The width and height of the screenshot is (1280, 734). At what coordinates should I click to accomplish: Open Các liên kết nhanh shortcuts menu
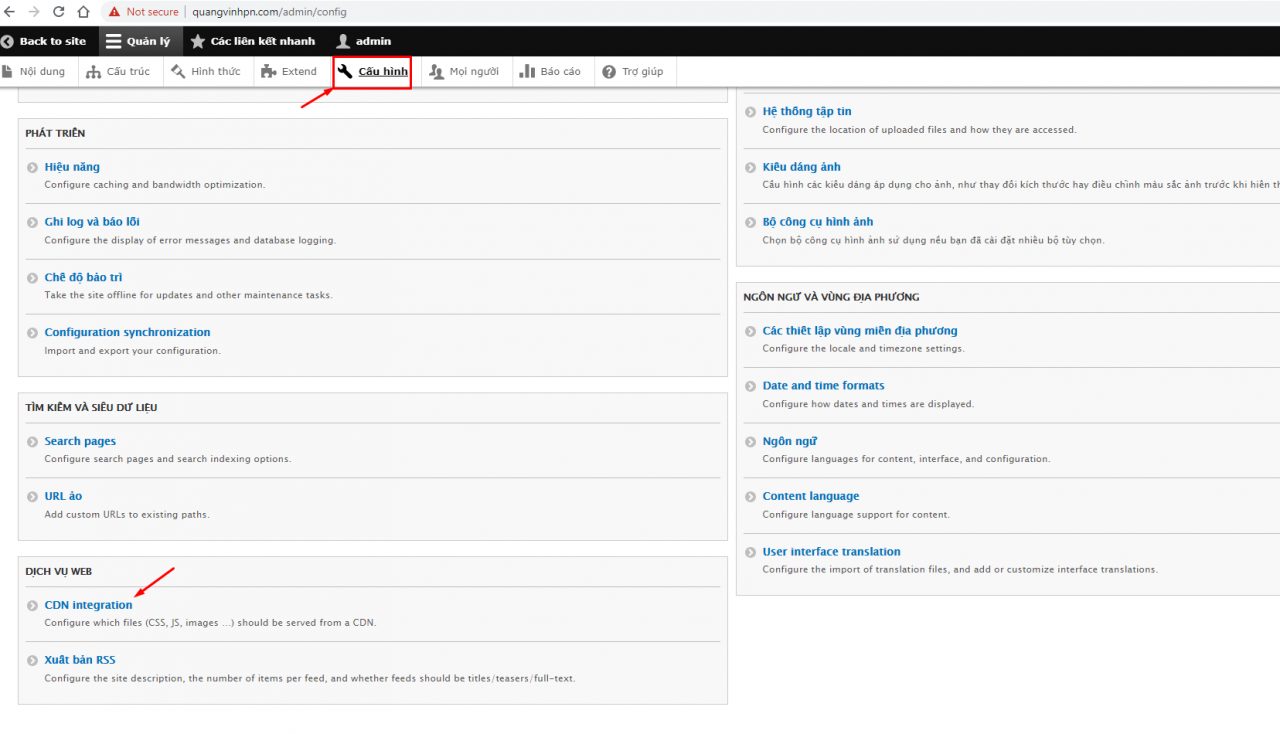point(252,41)
